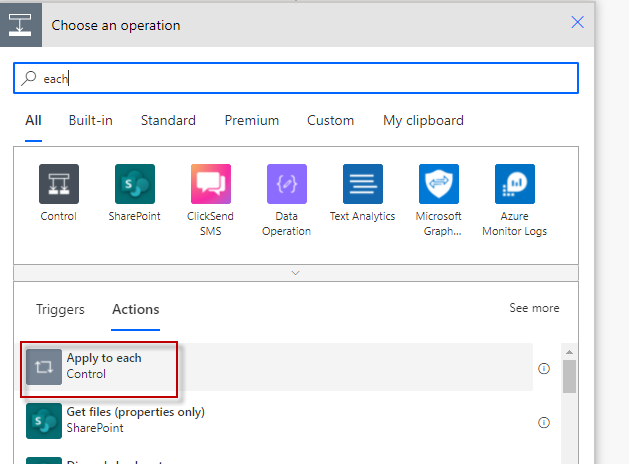
Task: Show info for Apply to each
Action: pos(544,368)
